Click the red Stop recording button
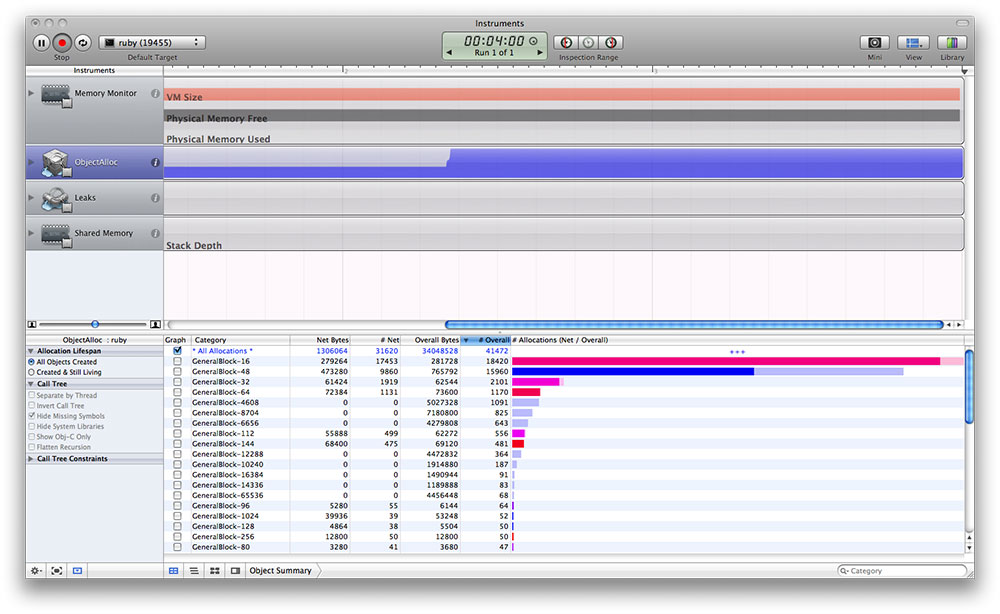 click(x=62, y=43)
